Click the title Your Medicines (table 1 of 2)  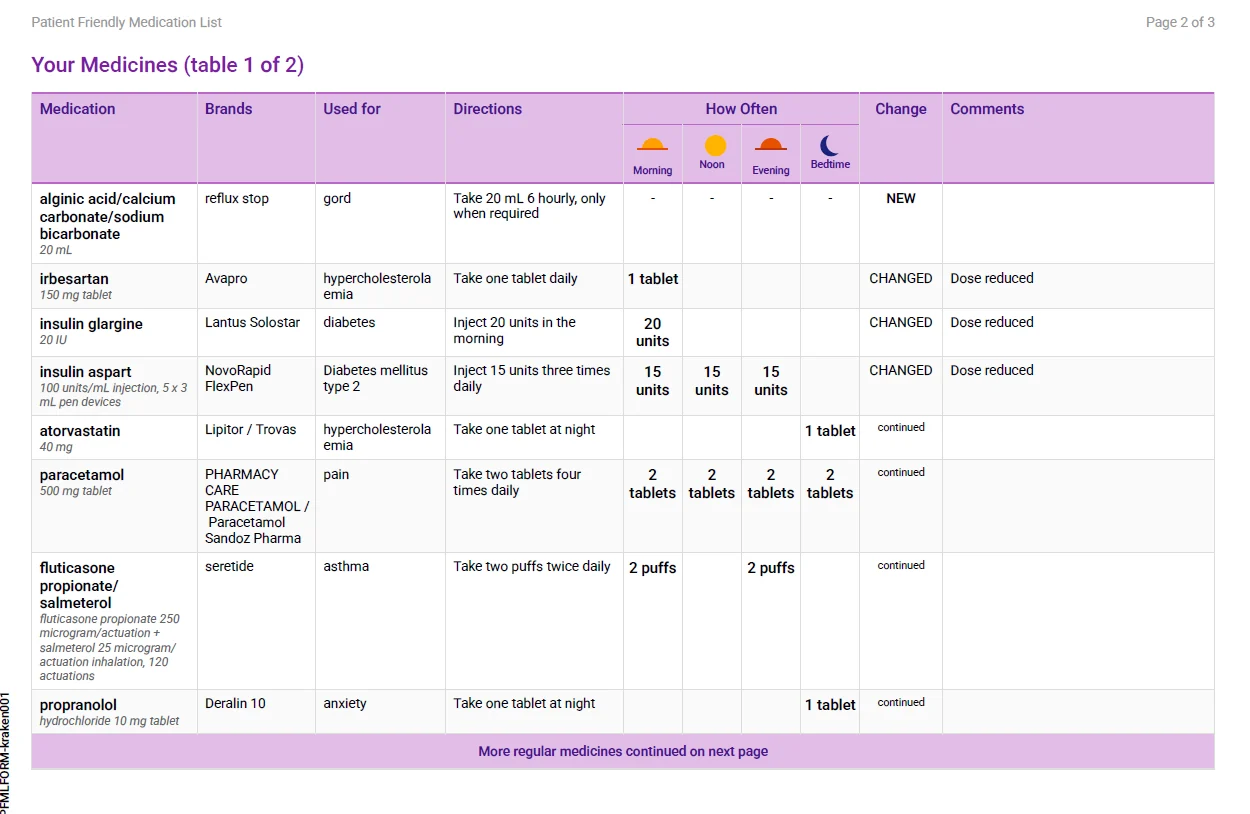(167, 65)
